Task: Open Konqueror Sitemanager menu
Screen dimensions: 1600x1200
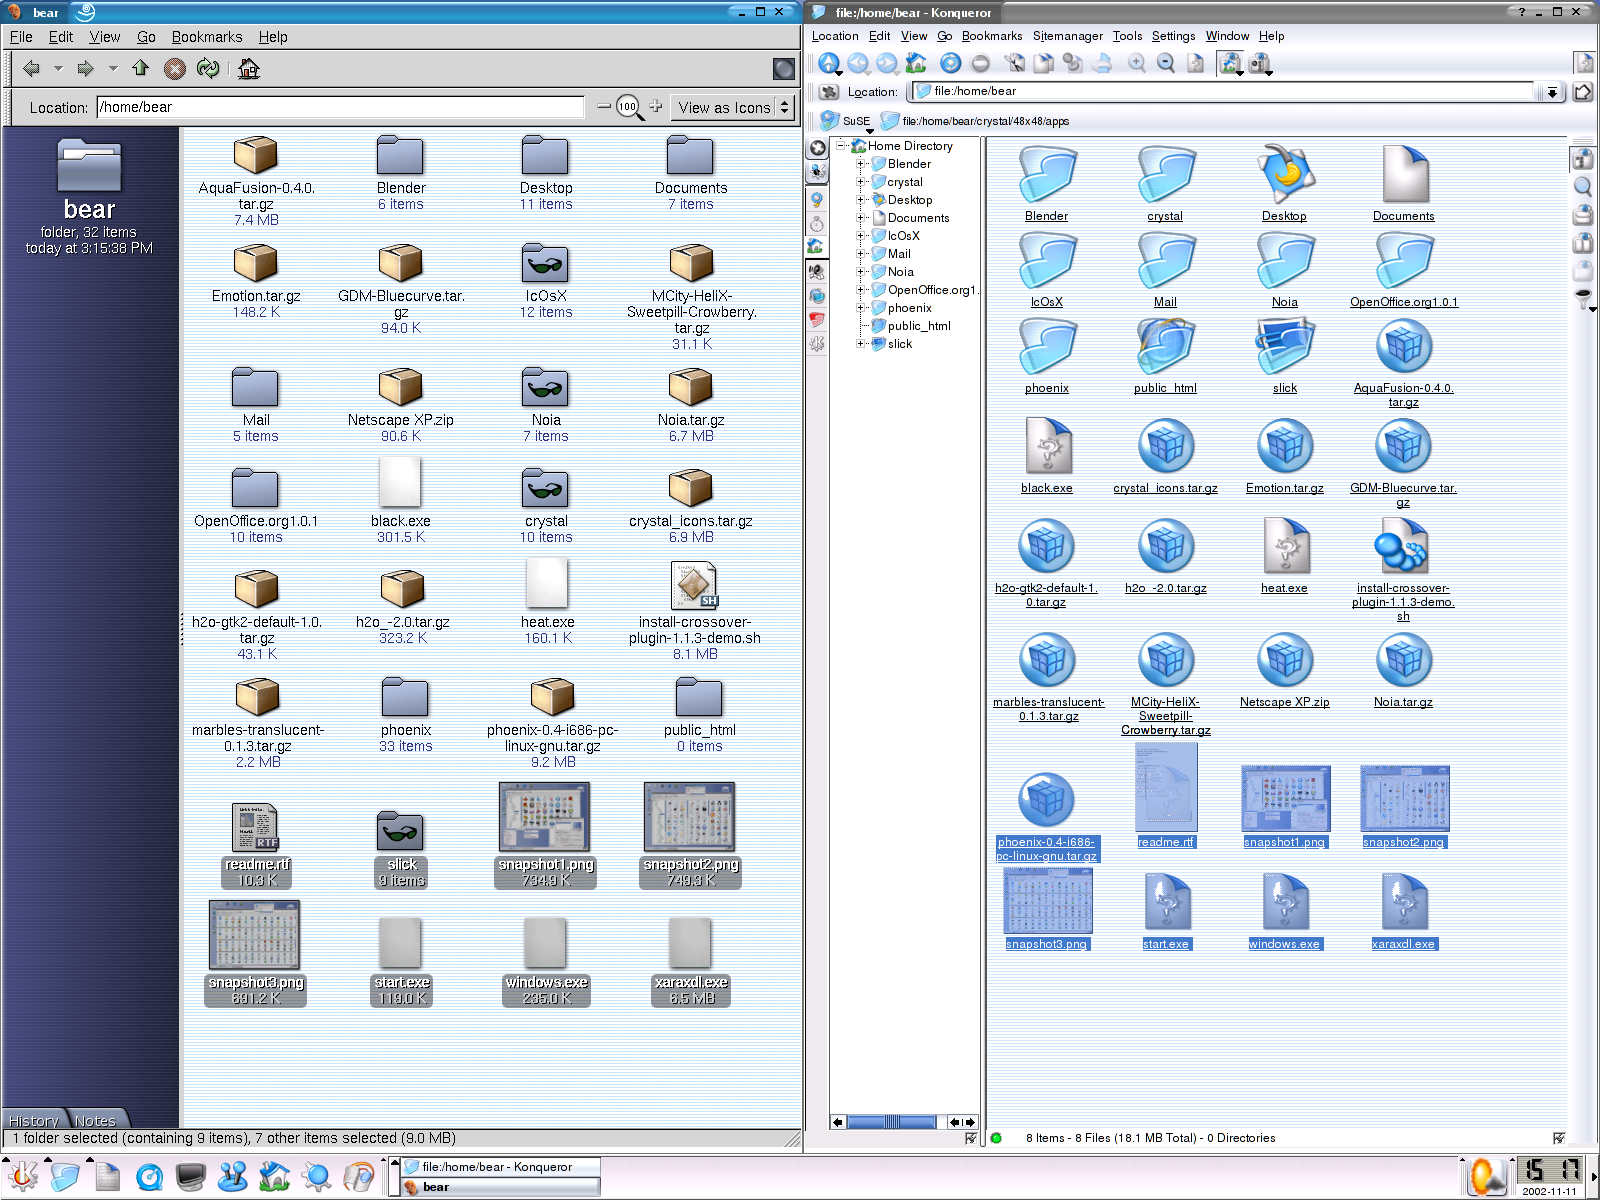Action: tap(1067, 36)
